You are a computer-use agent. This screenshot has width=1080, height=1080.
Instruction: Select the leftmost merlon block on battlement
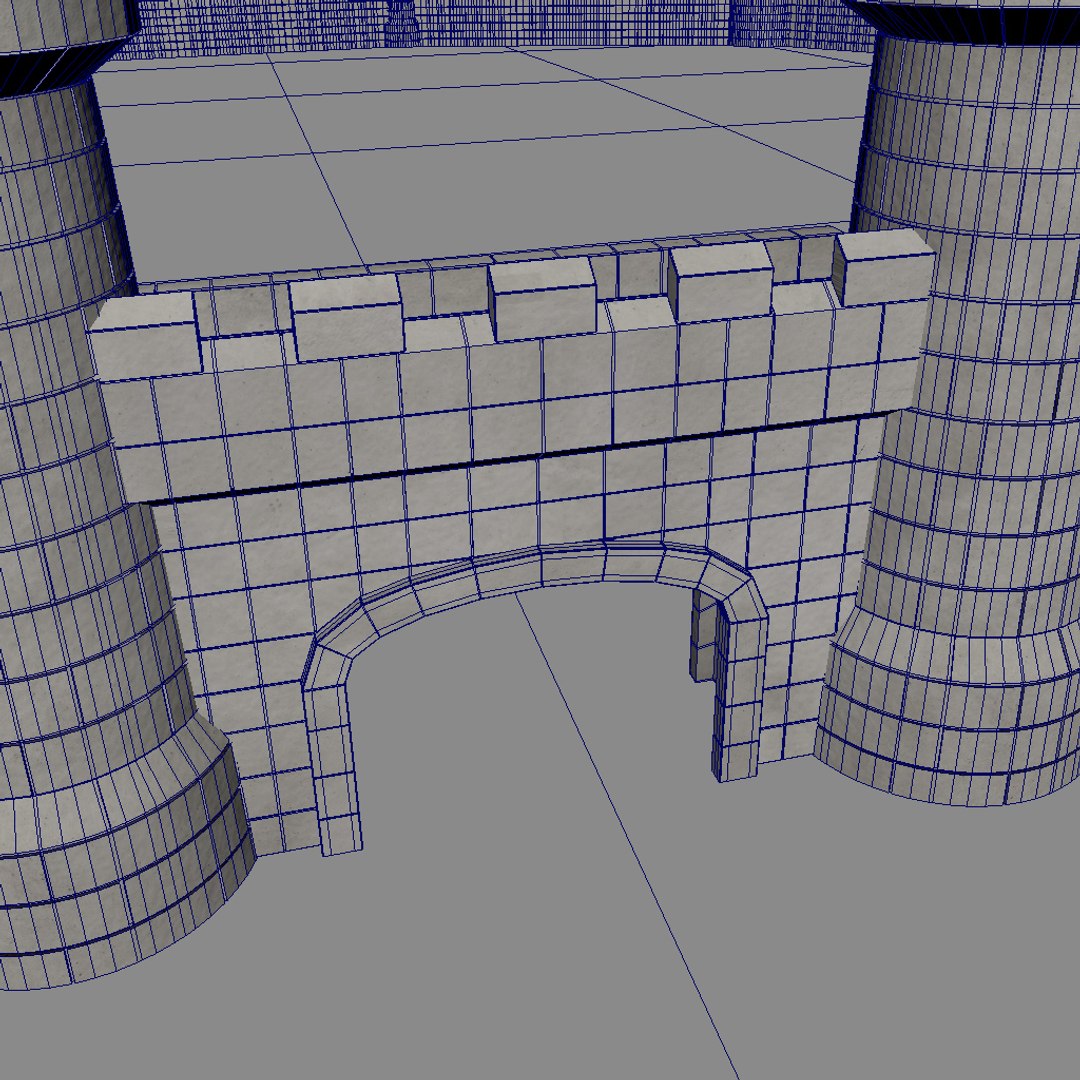(146, 336)
